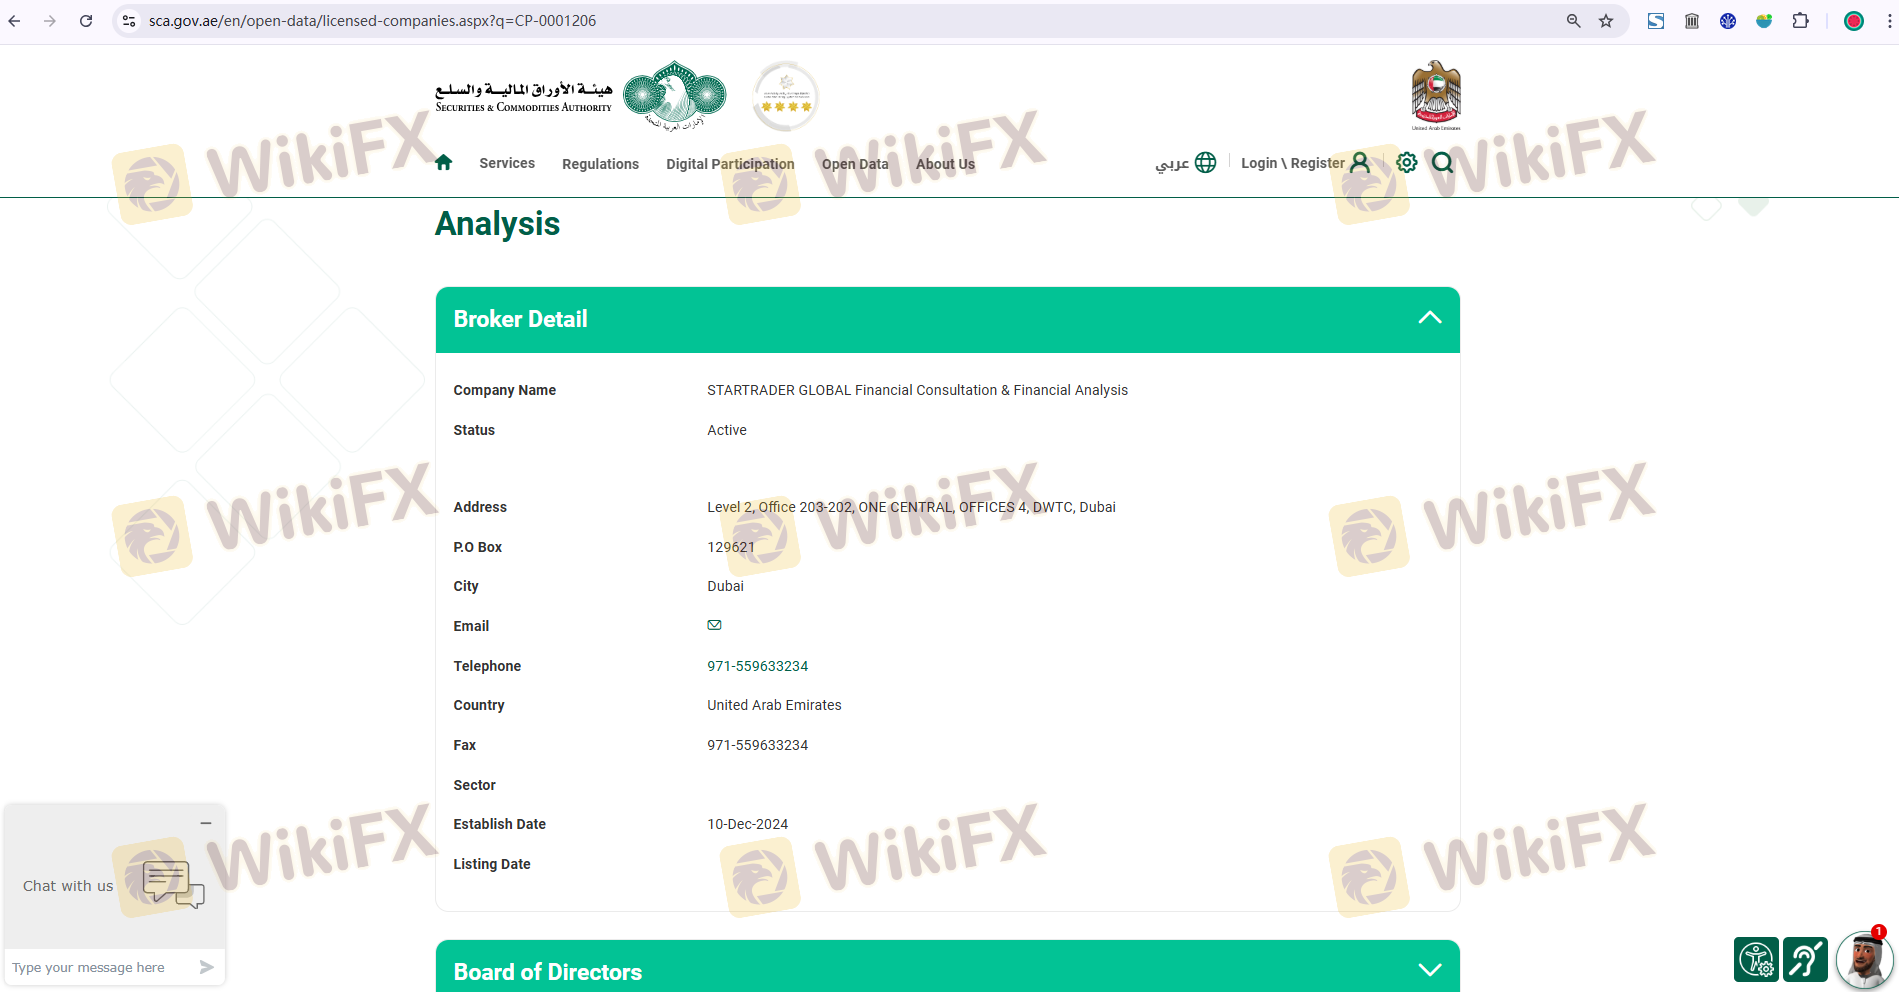
Task: Open the Open Data menu
Action: (855, 164)
